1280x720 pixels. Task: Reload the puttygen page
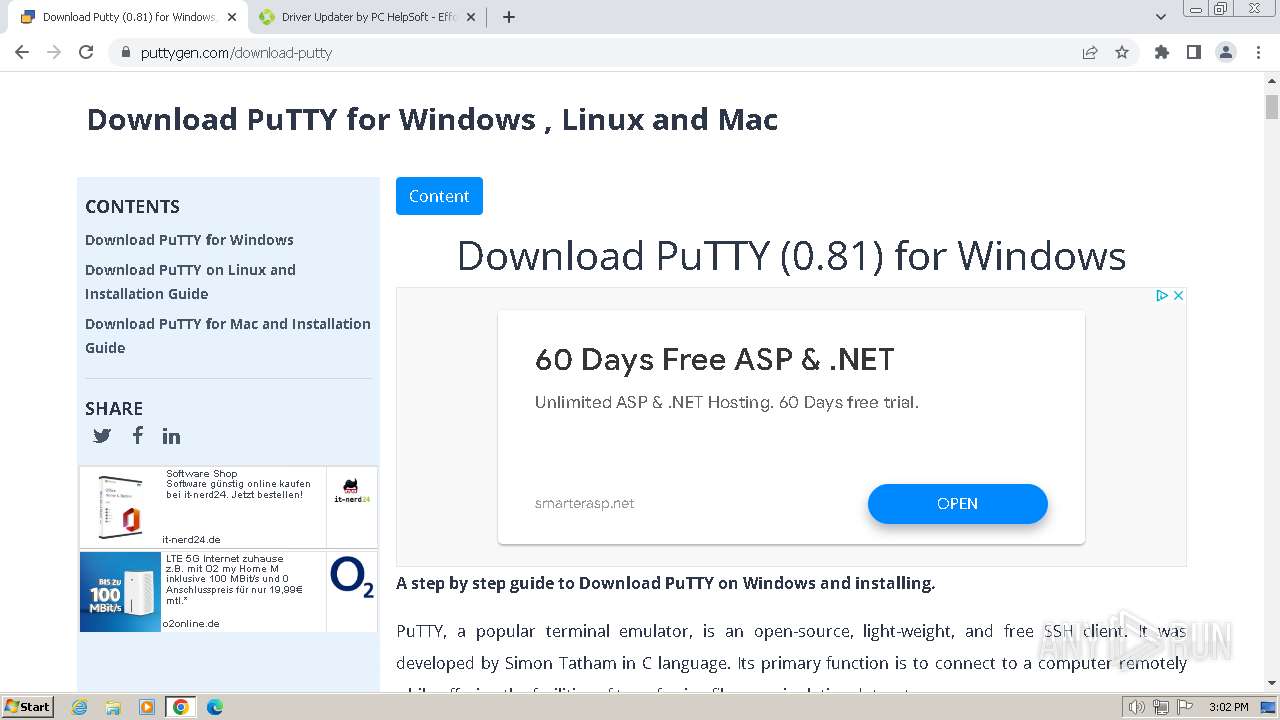click(86, 52)
